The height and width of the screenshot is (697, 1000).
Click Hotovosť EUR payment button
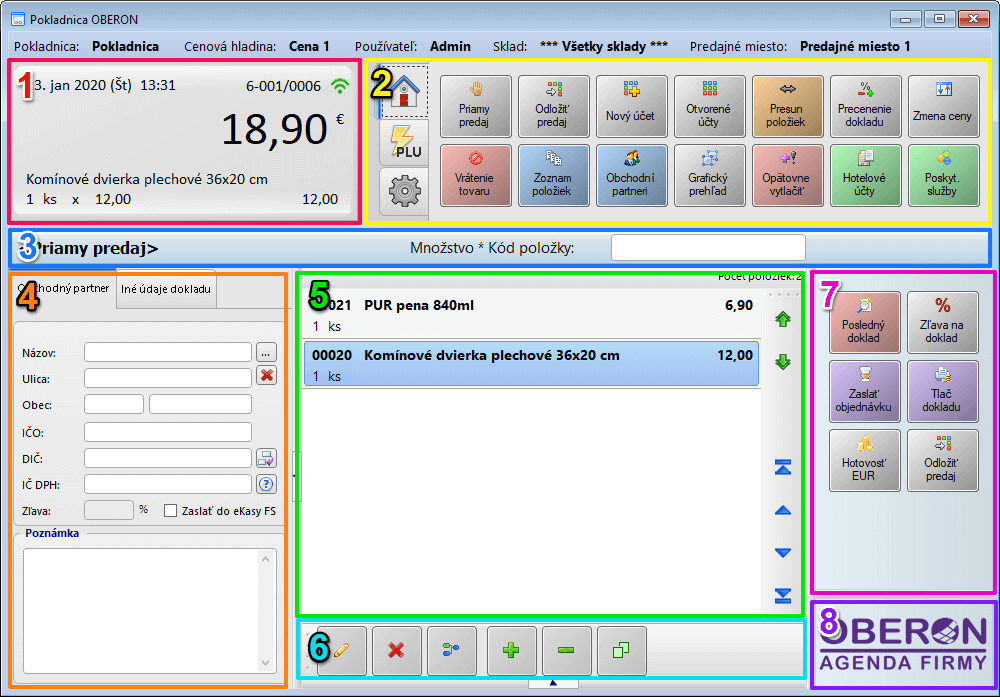click(x=864, y=461)
